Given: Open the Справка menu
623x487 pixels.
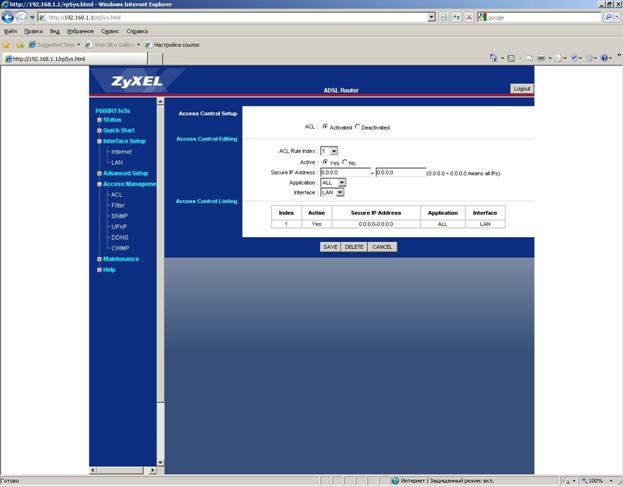Looking at the screenshot, I should click(137, 31).
